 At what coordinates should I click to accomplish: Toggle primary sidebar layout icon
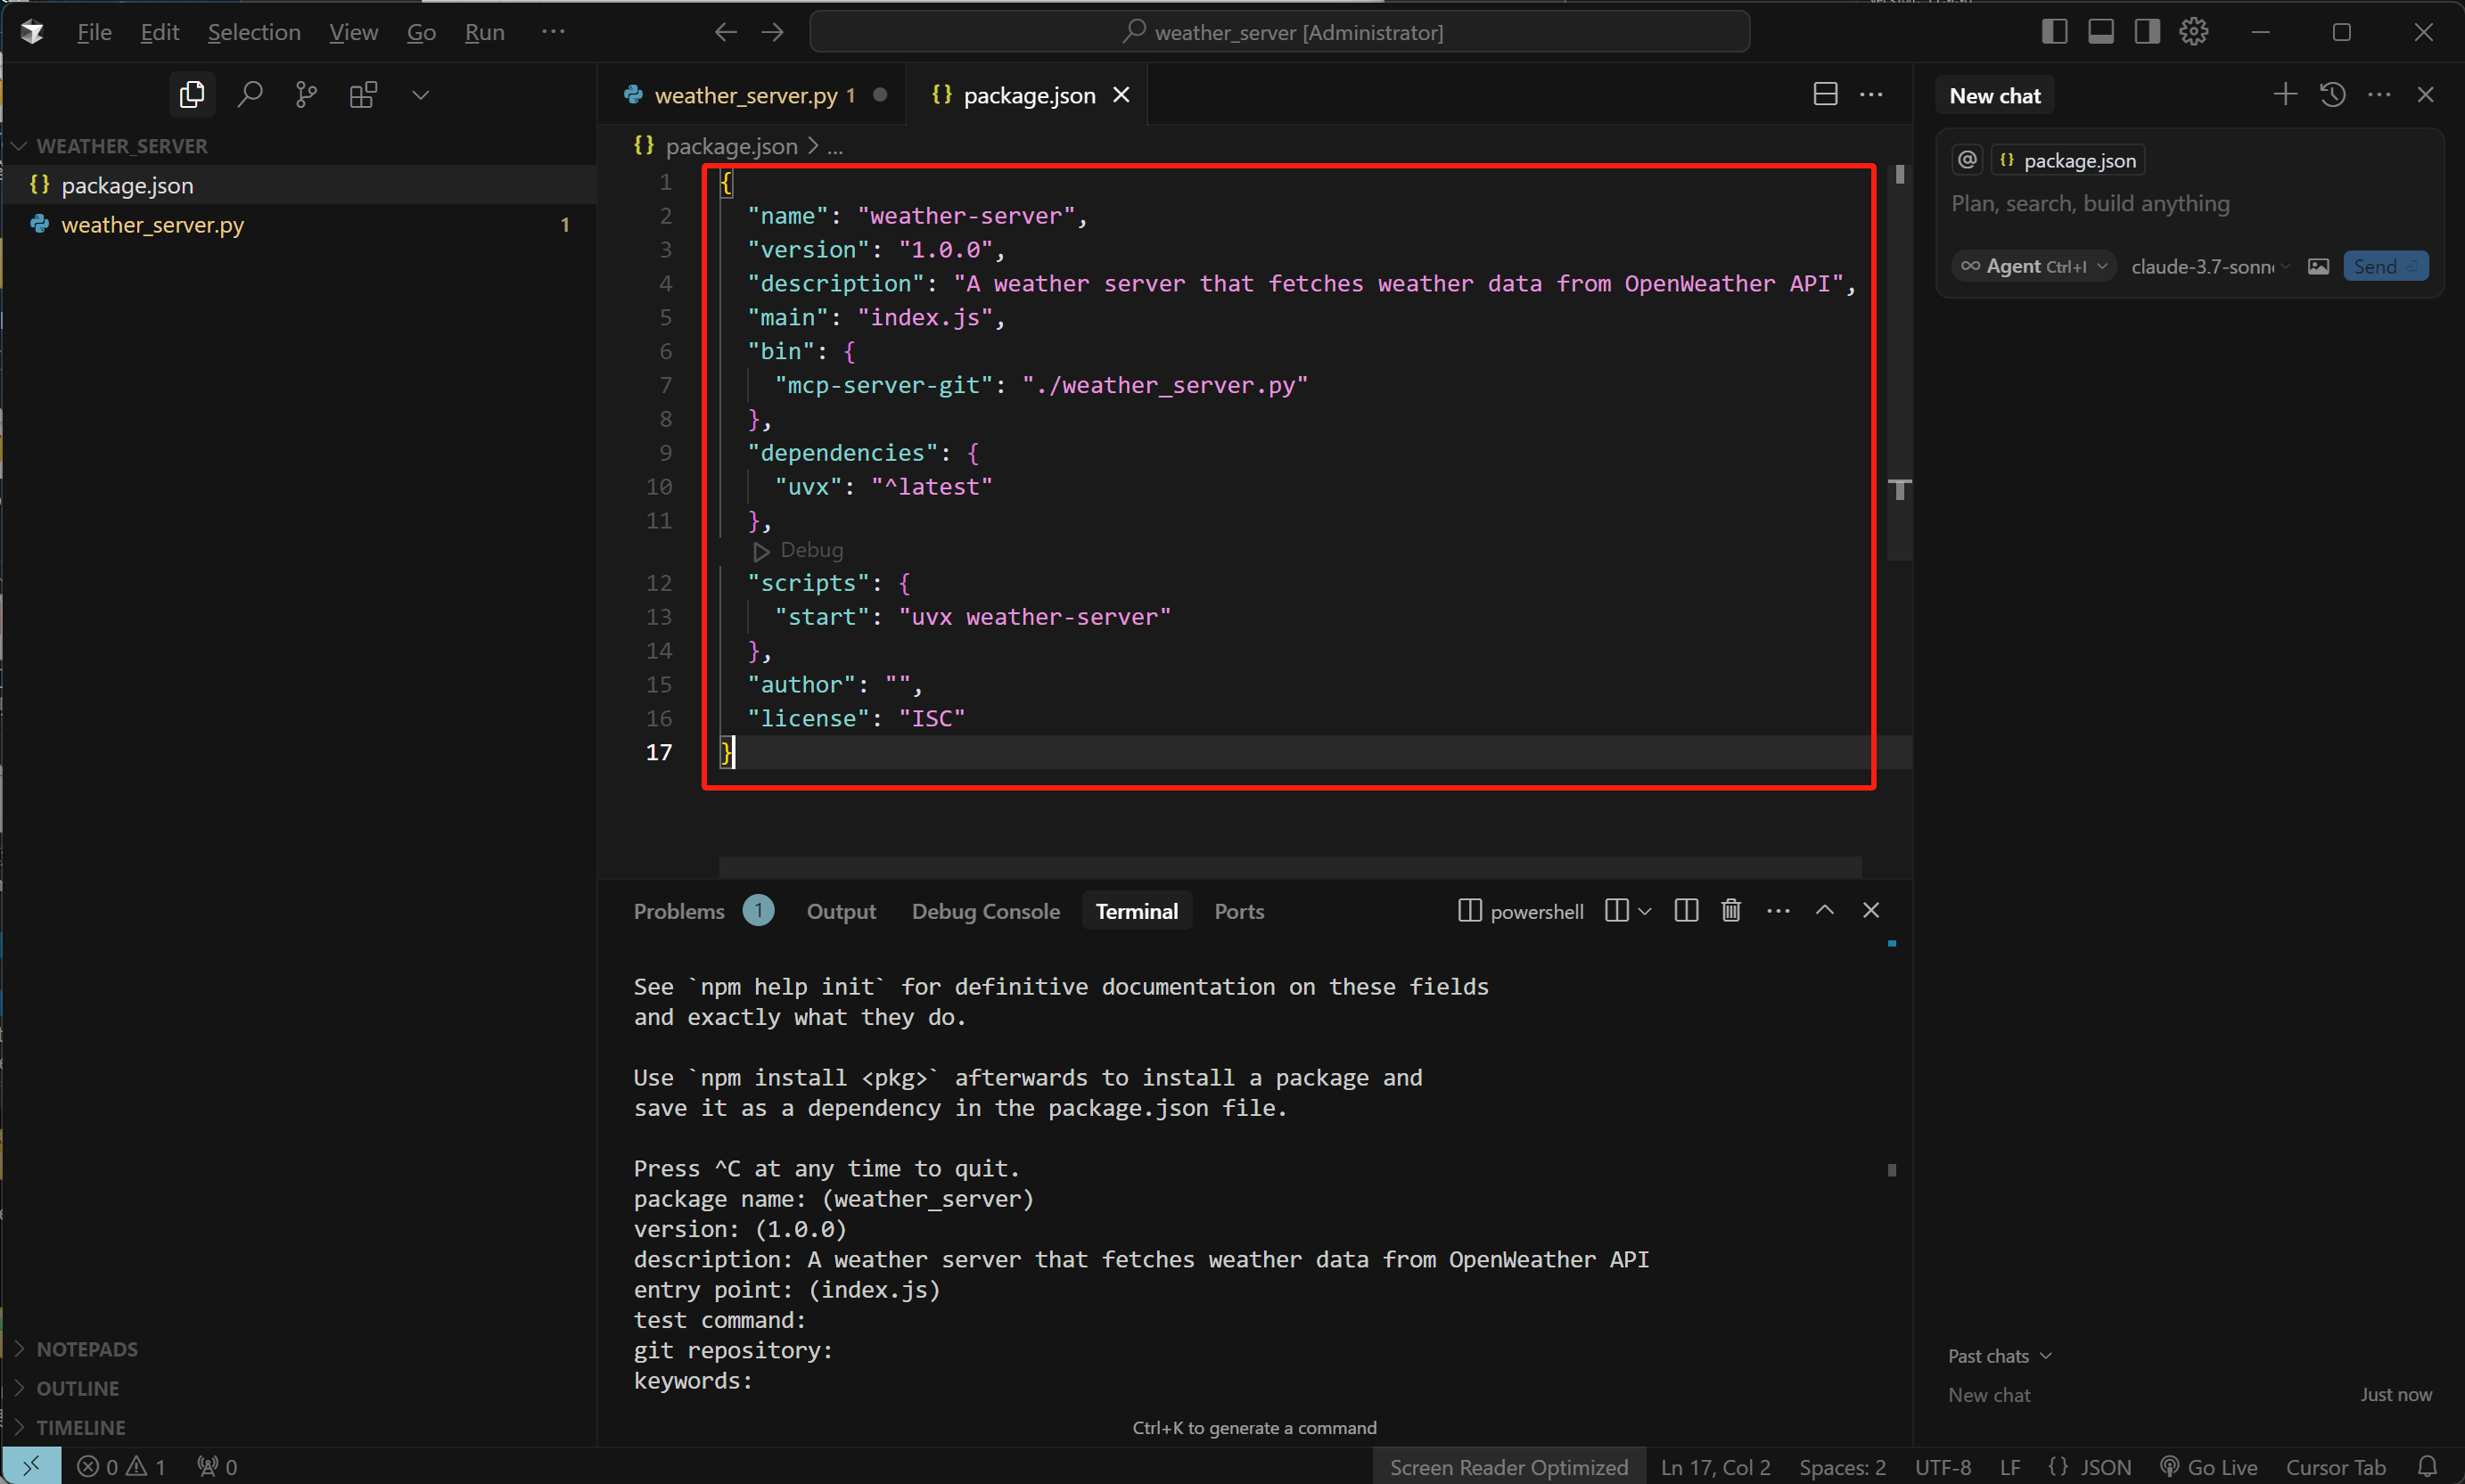point(2055,32)
